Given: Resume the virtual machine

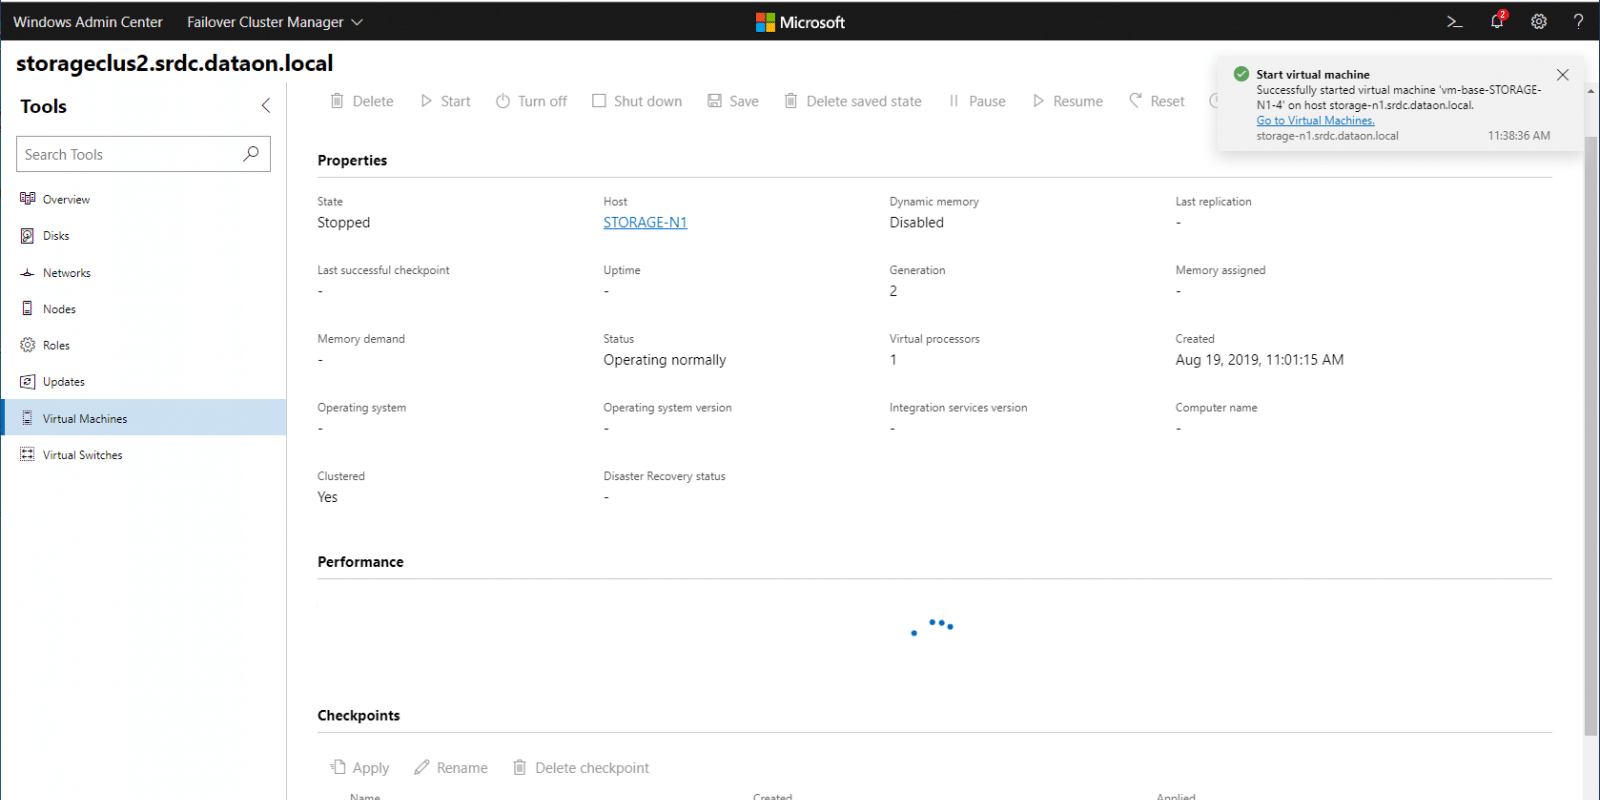Looking at the screenshot, I should pyautogui.click(x=1067, y=101).
